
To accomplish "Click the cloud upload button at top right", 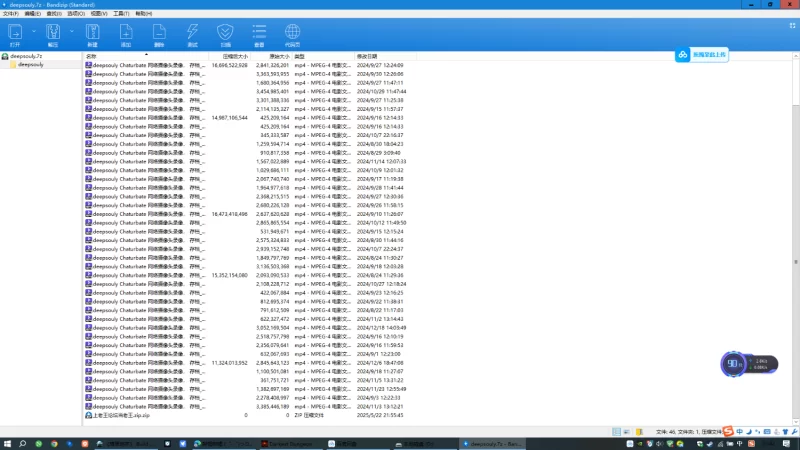I will pyautogui.click(x=702, y=55).
